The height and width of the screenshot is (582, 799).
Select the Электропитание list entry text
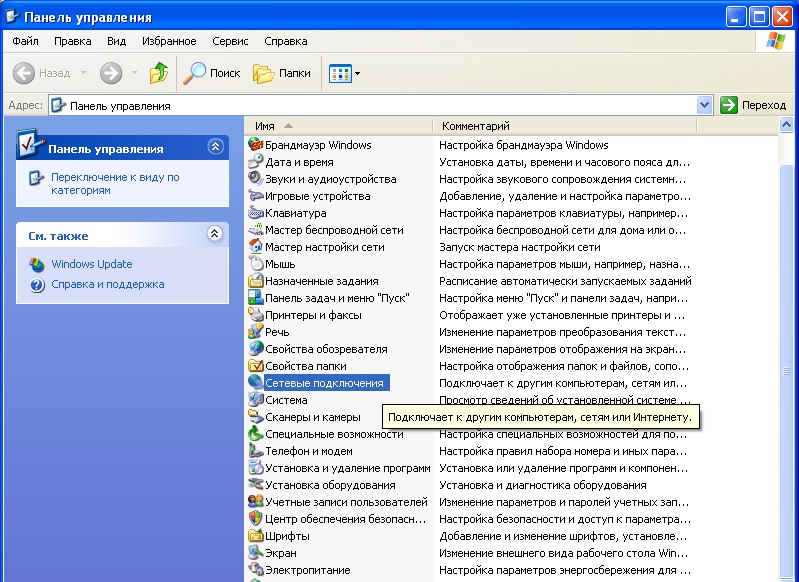(x=308, y=570)
